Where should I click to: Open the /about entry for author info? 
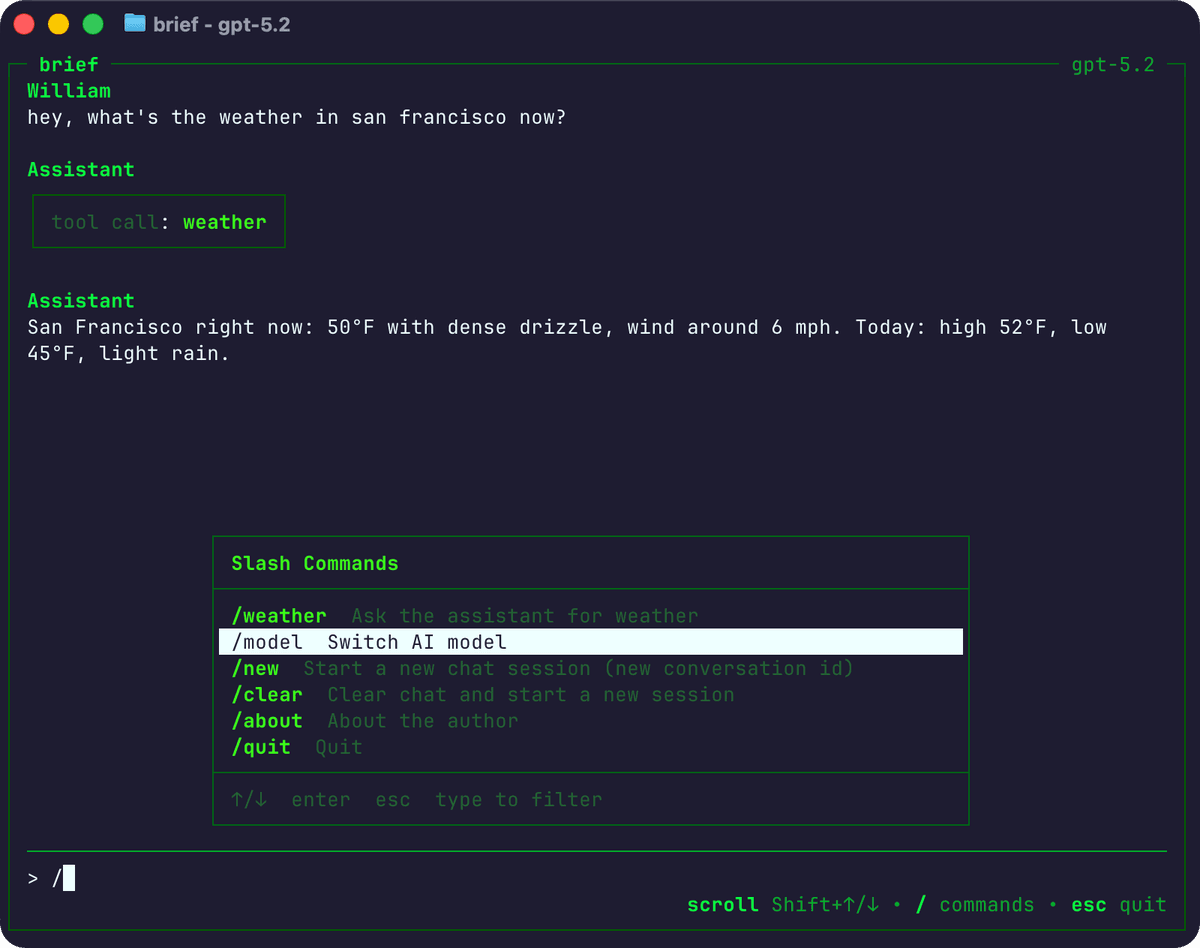tap(266, 720)
